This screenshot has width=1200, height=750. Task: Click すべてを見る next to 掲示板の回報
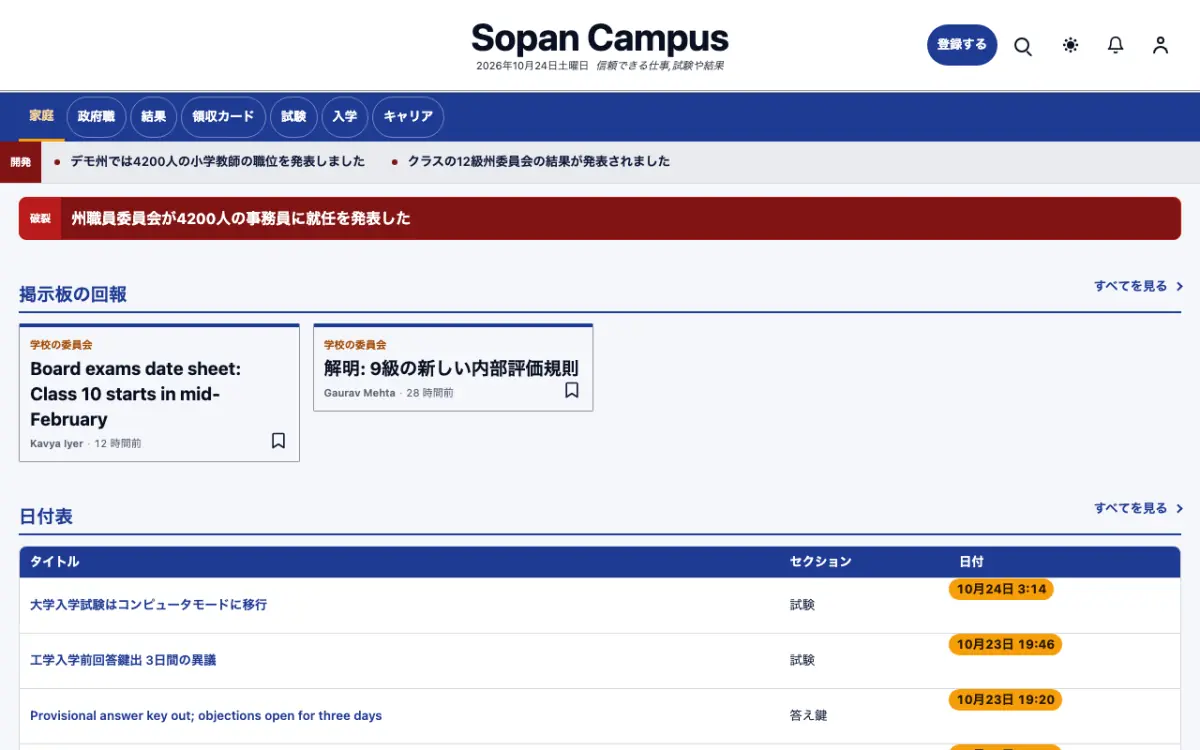click(x=1138, y=286)
